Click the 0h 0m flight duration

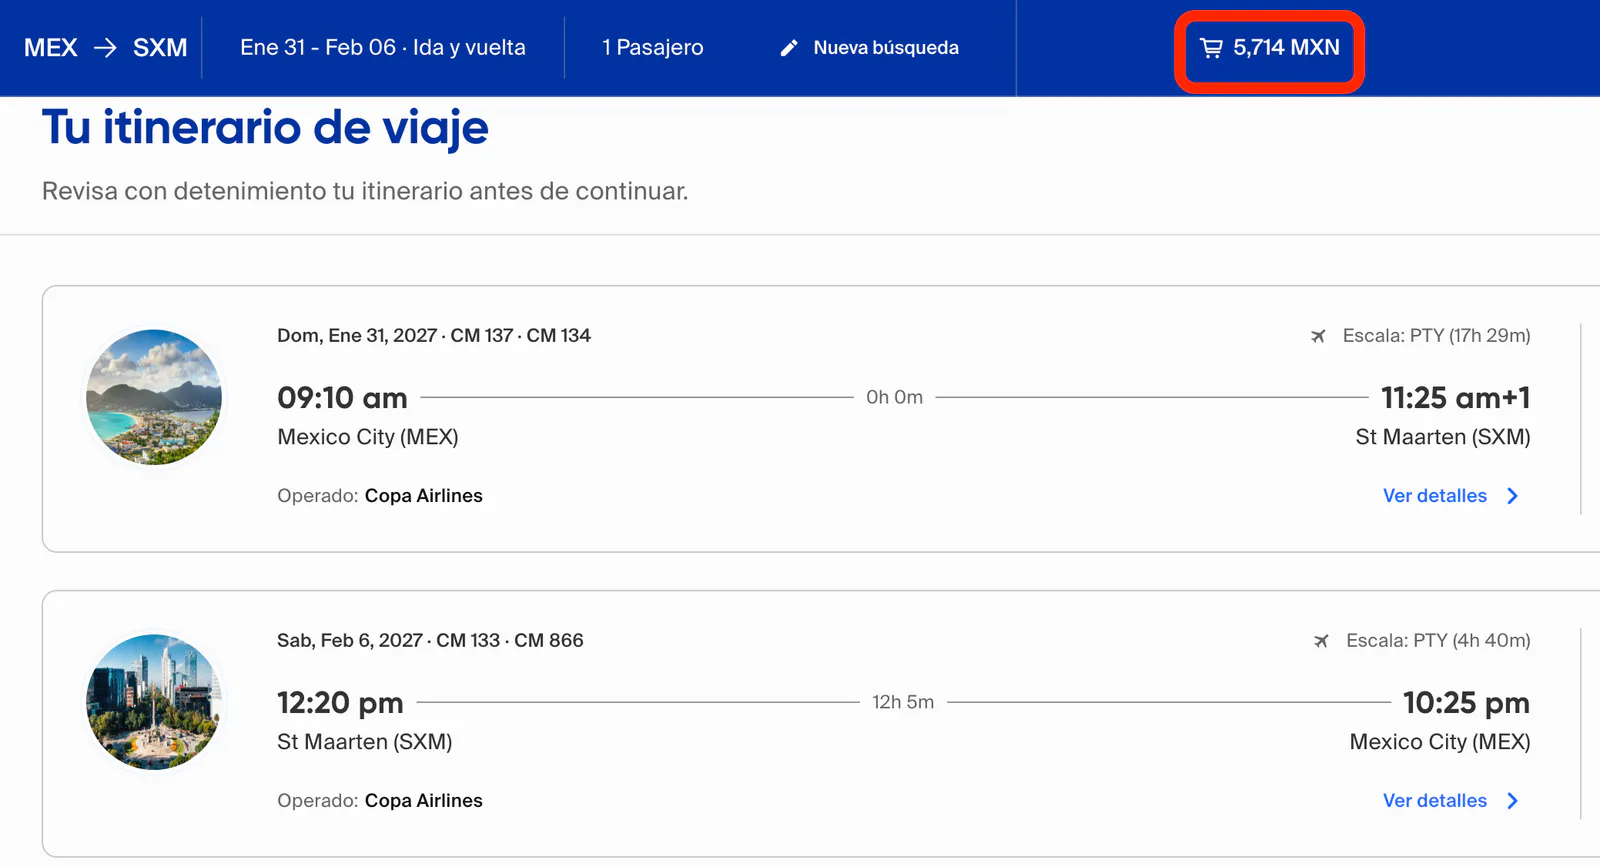coord(895,397)
